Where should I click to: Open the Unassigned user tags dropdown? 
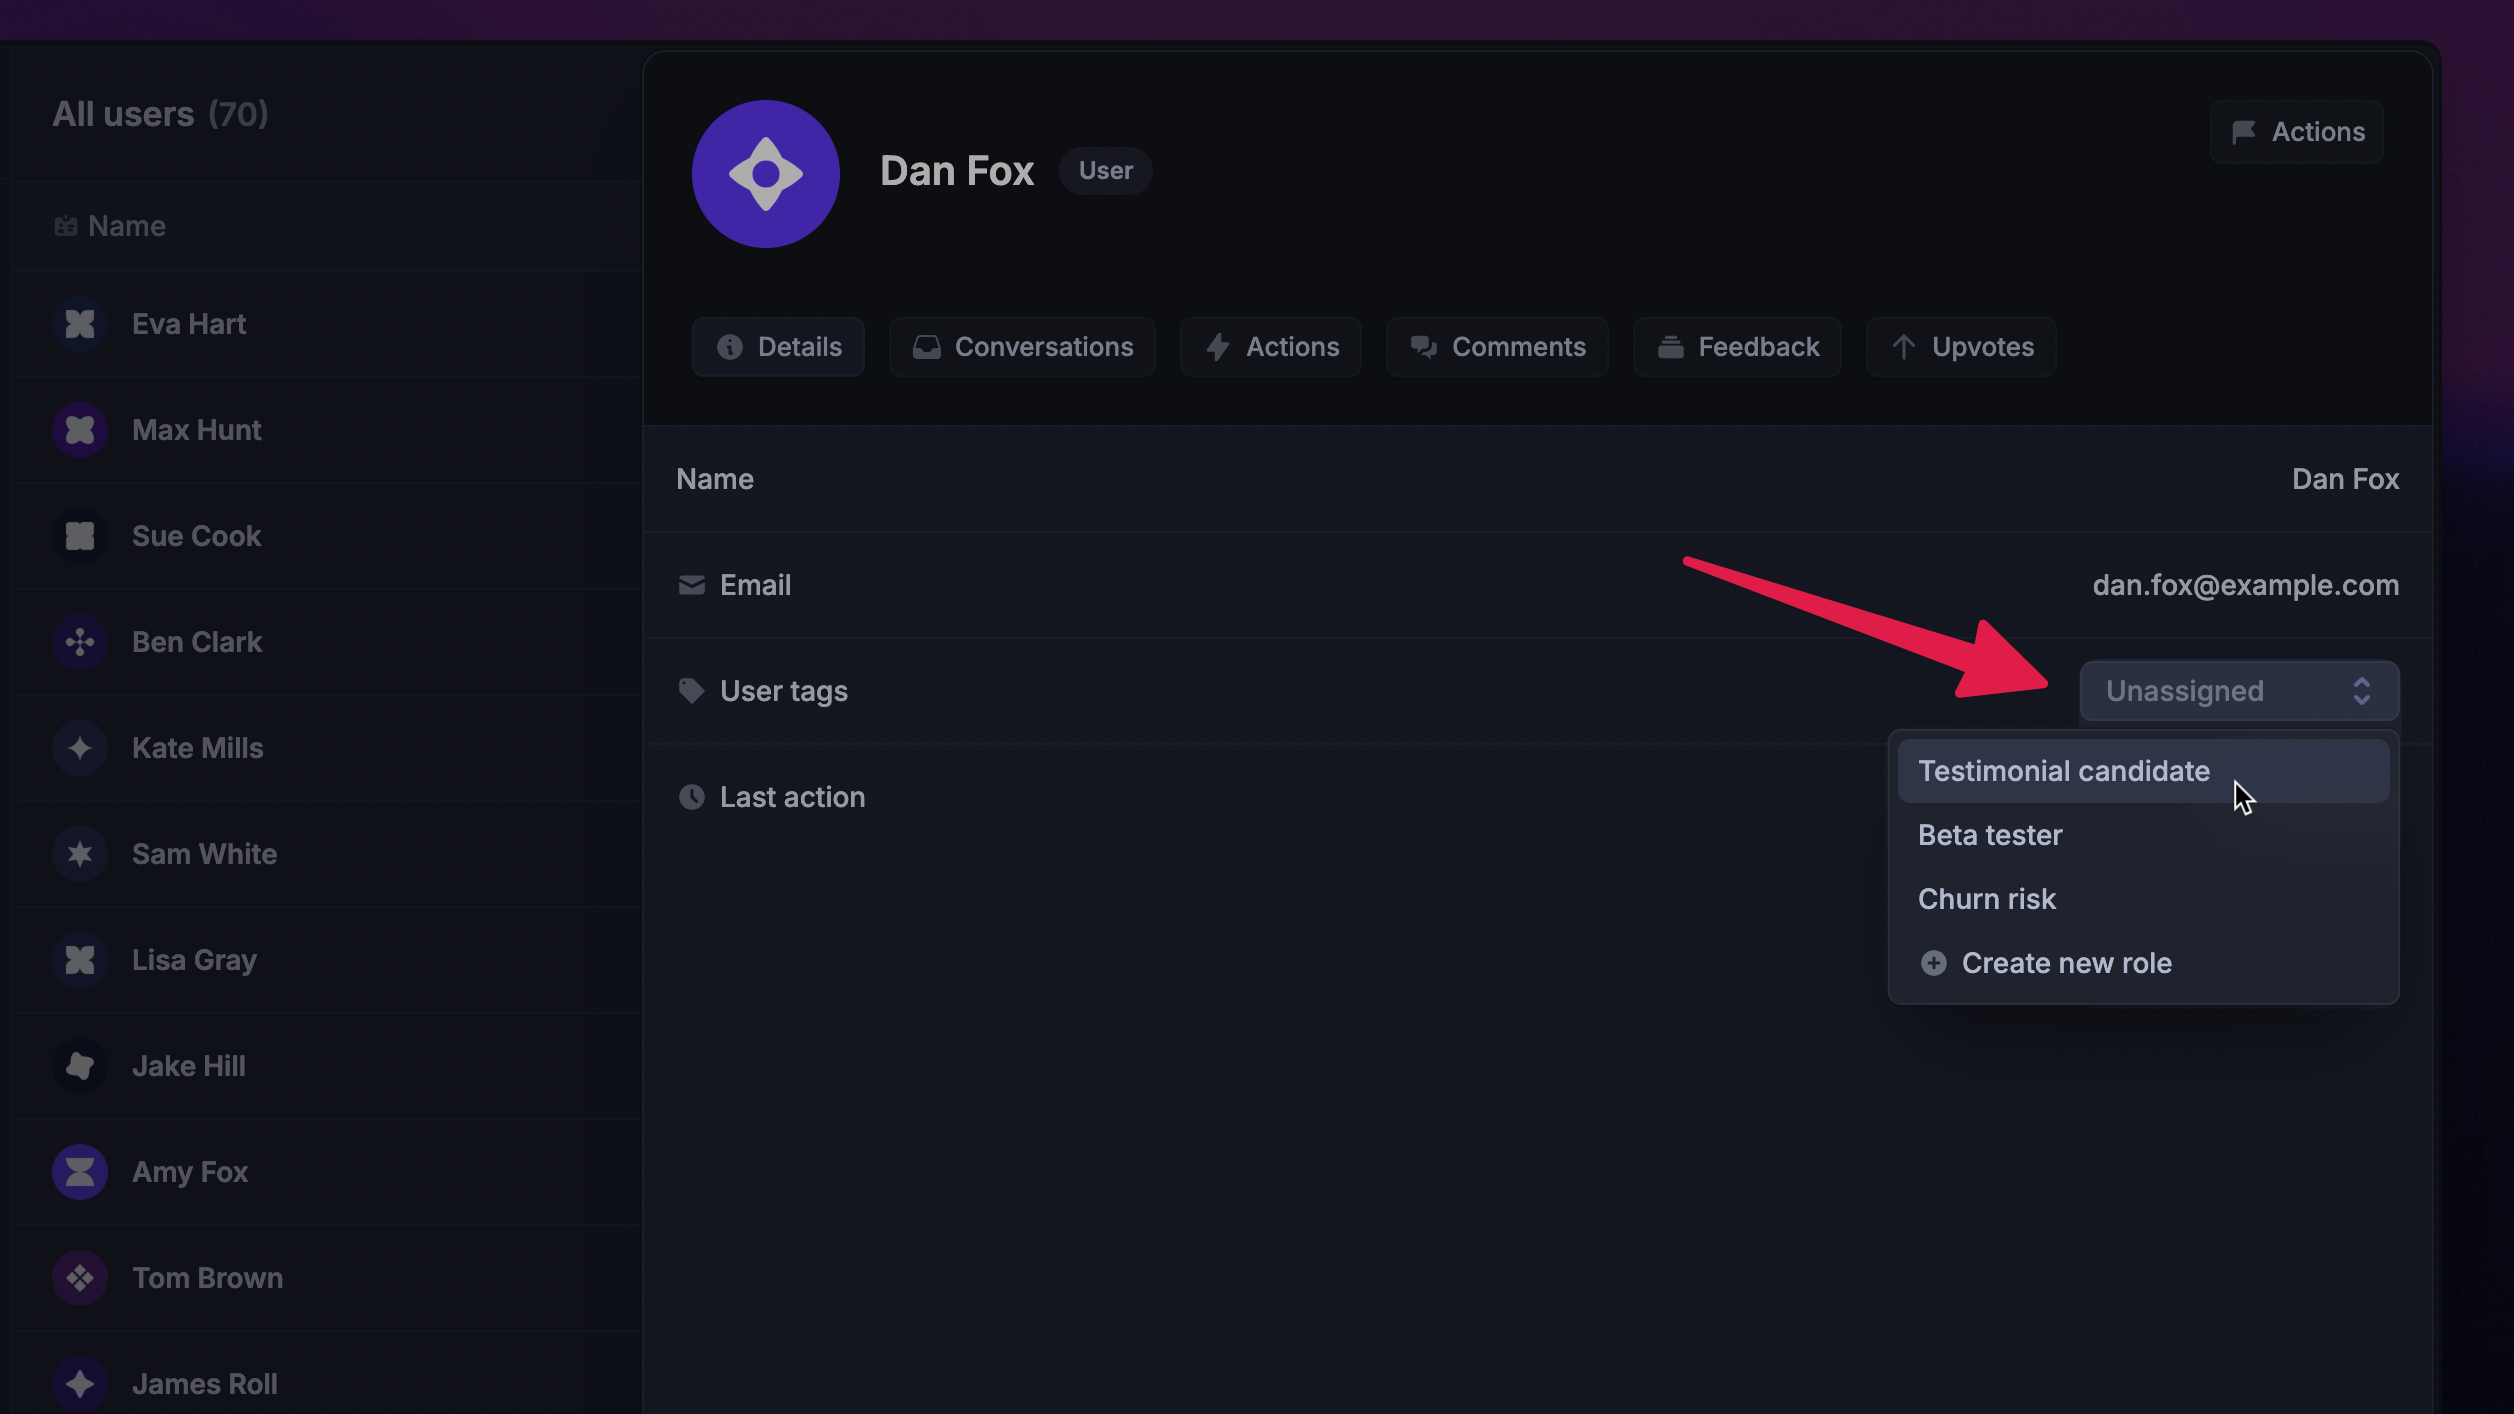pos(2238,691)
